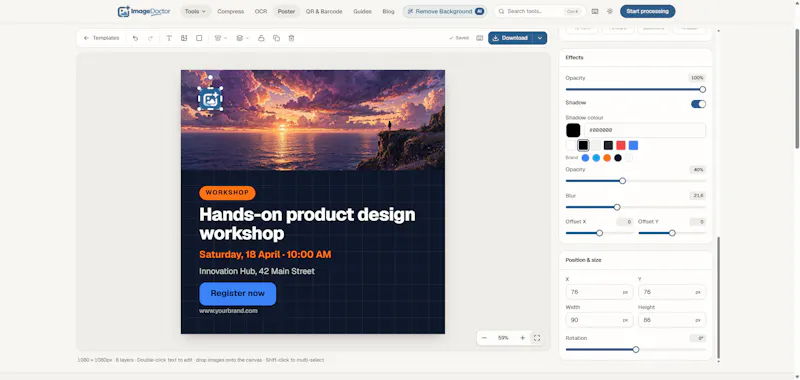Add a text layer with the T tool

(169, 38)
